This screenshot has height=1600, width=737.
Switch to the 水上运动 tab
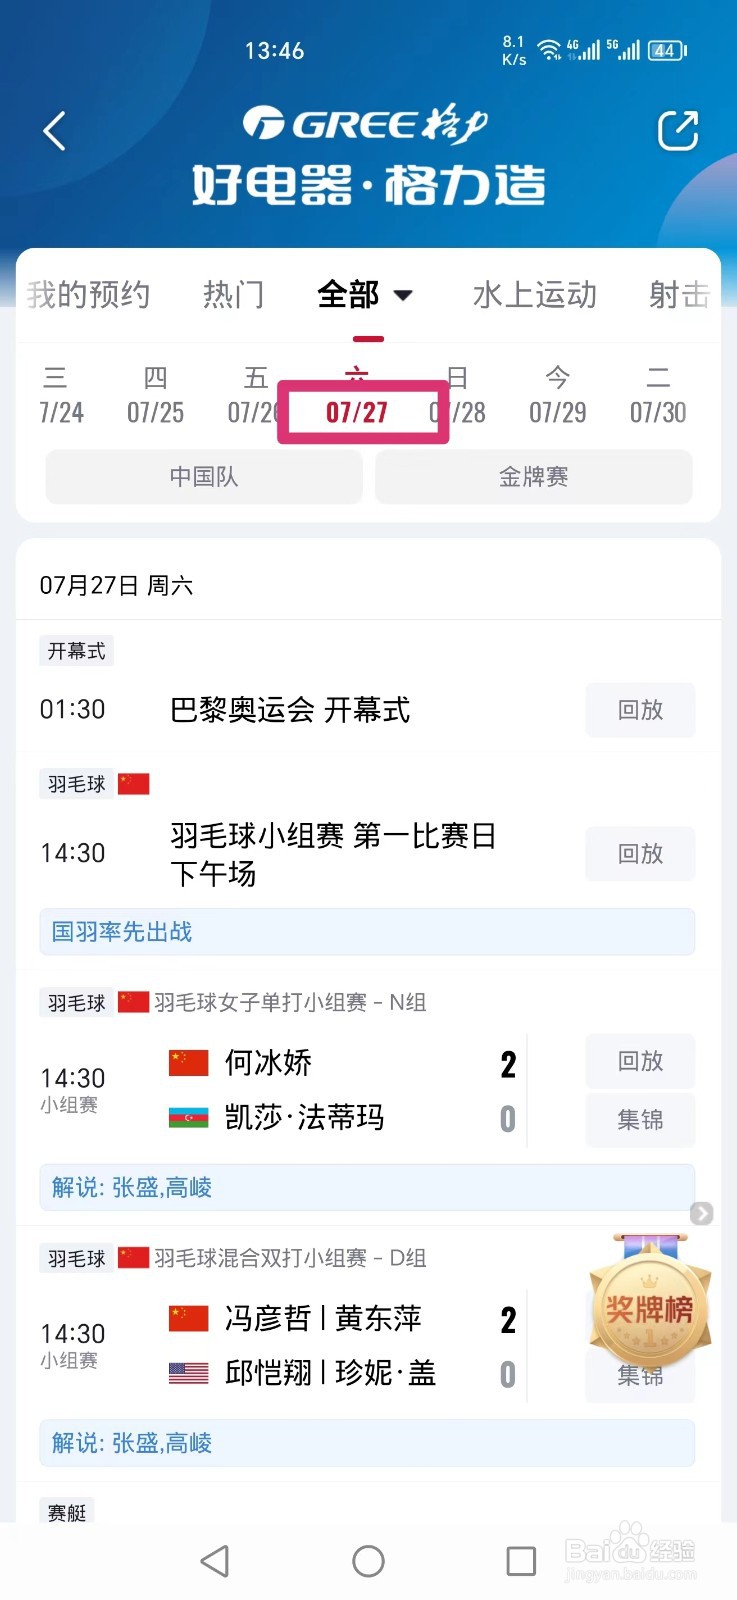click(535, 295)
